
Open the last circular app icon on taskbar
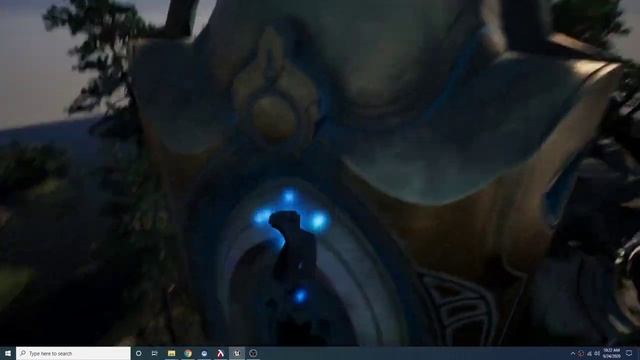point(253,353)
